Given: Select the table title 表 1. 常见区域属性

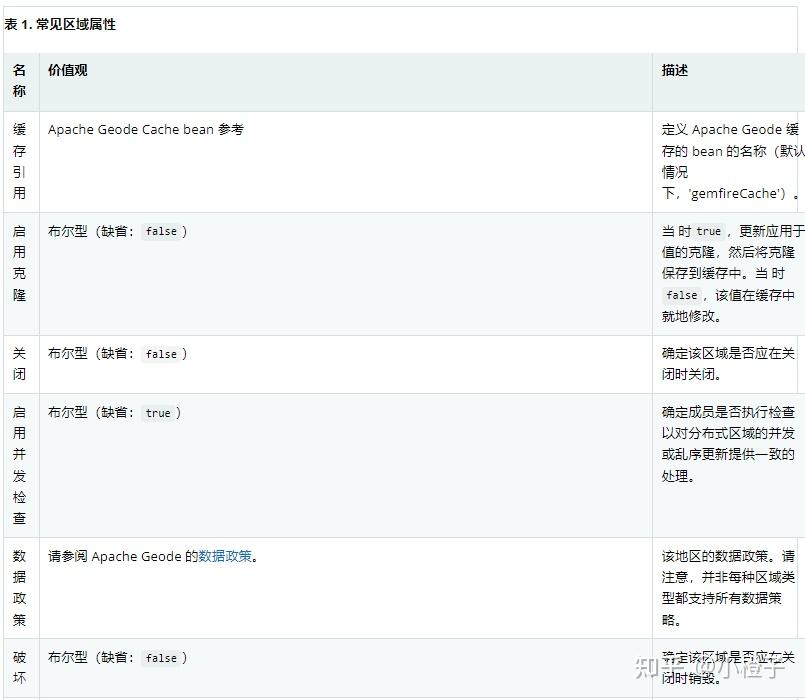Looking at the screenshot, I should coord(60,24).
